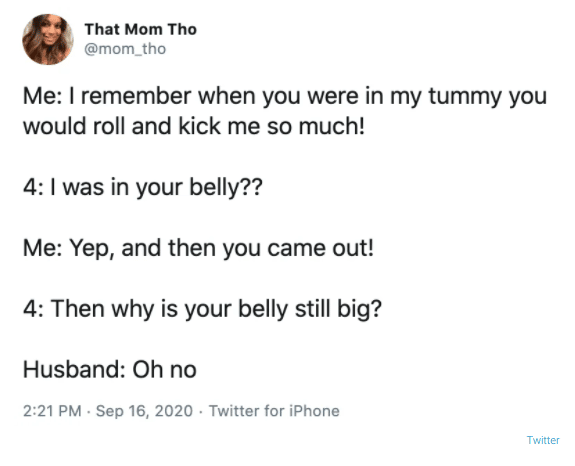The width and height of the screenshot is (575, 466).
Task: Click the word "Husband:" in the tweet
Action: [x=74, y=369]
